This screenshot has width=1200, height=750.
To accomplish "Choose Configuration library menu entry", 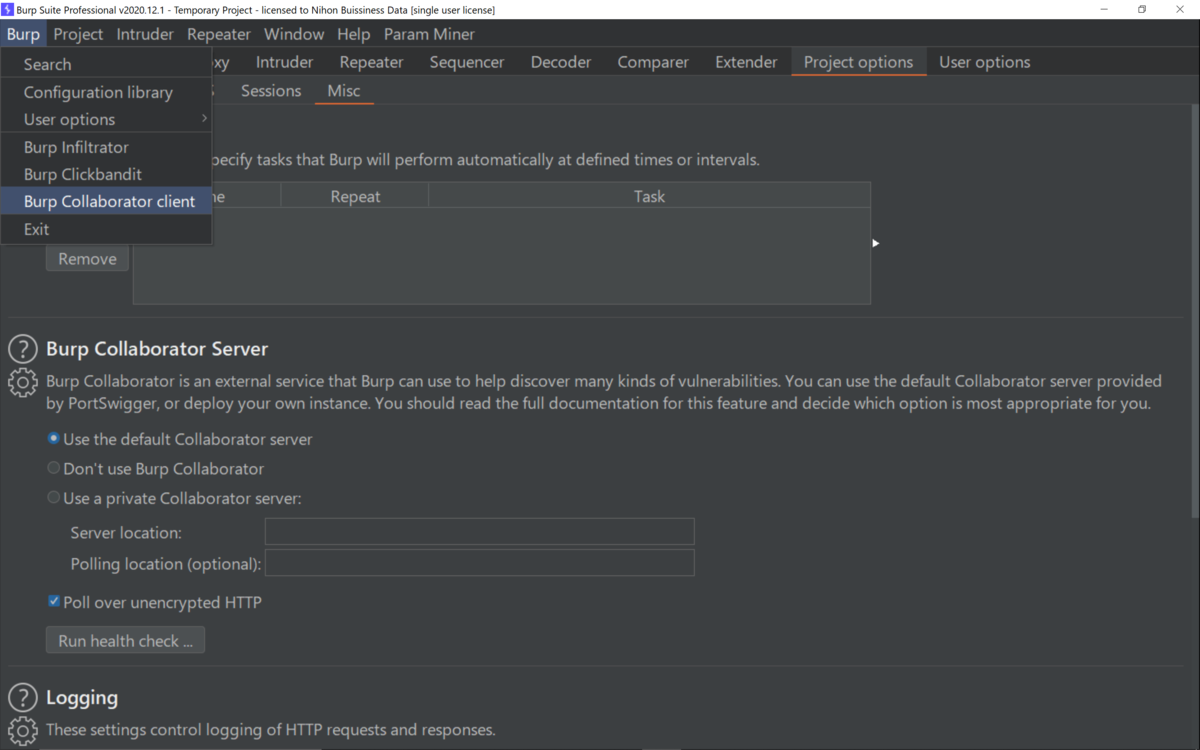I will pyautogui.click(x=106, y=92).
